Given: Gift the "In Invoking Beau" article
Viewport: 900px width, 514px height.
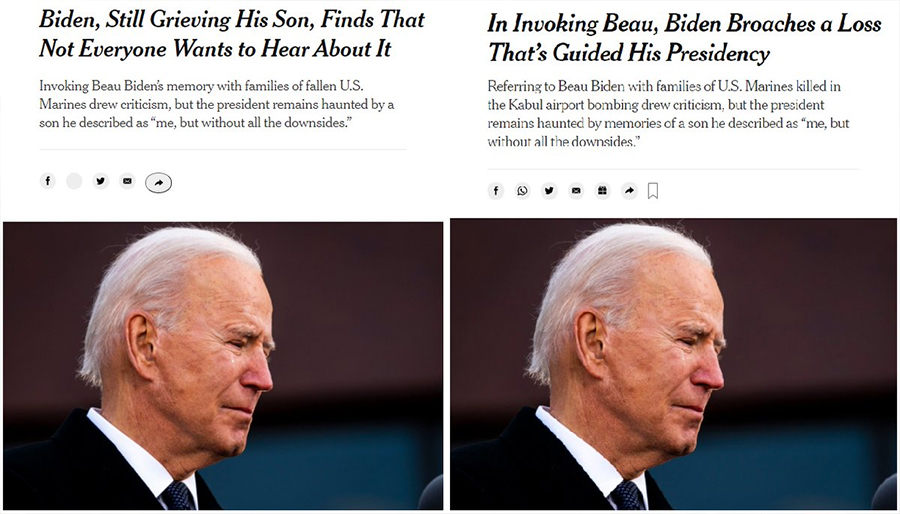Looking at the screenshot, I should click(602, 191).
